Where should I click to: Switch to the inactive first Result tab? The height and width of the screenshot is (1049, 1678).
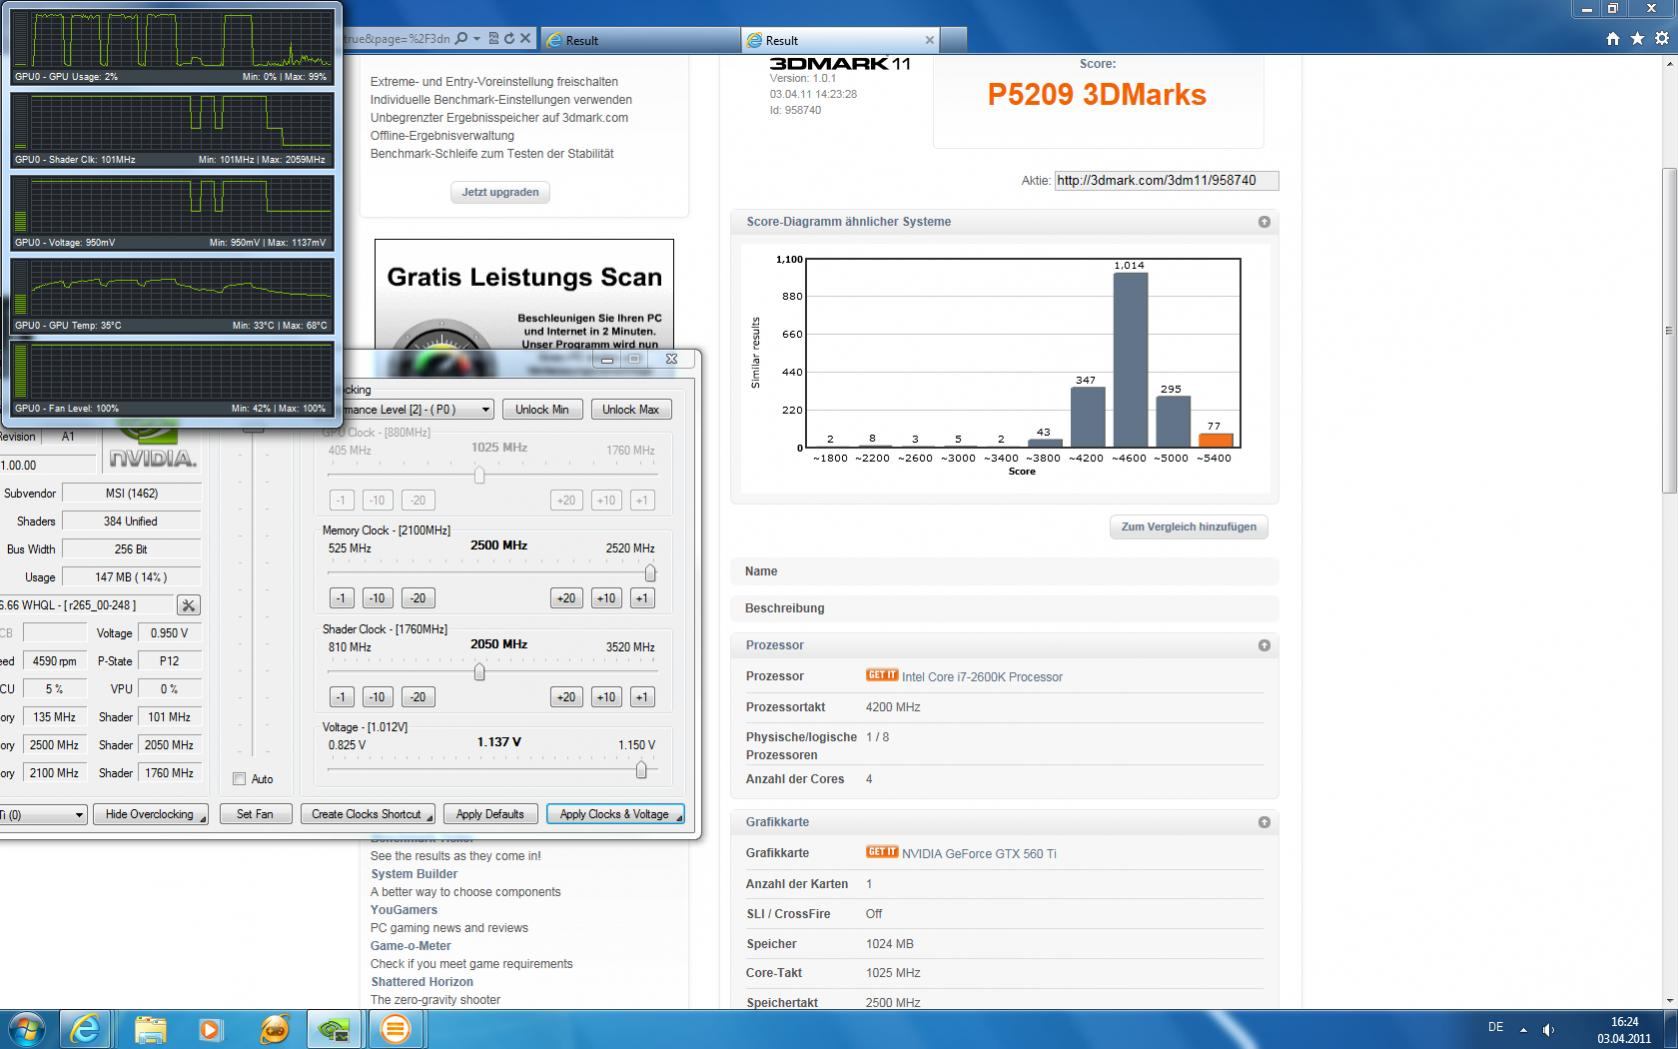tap(639, 40)
